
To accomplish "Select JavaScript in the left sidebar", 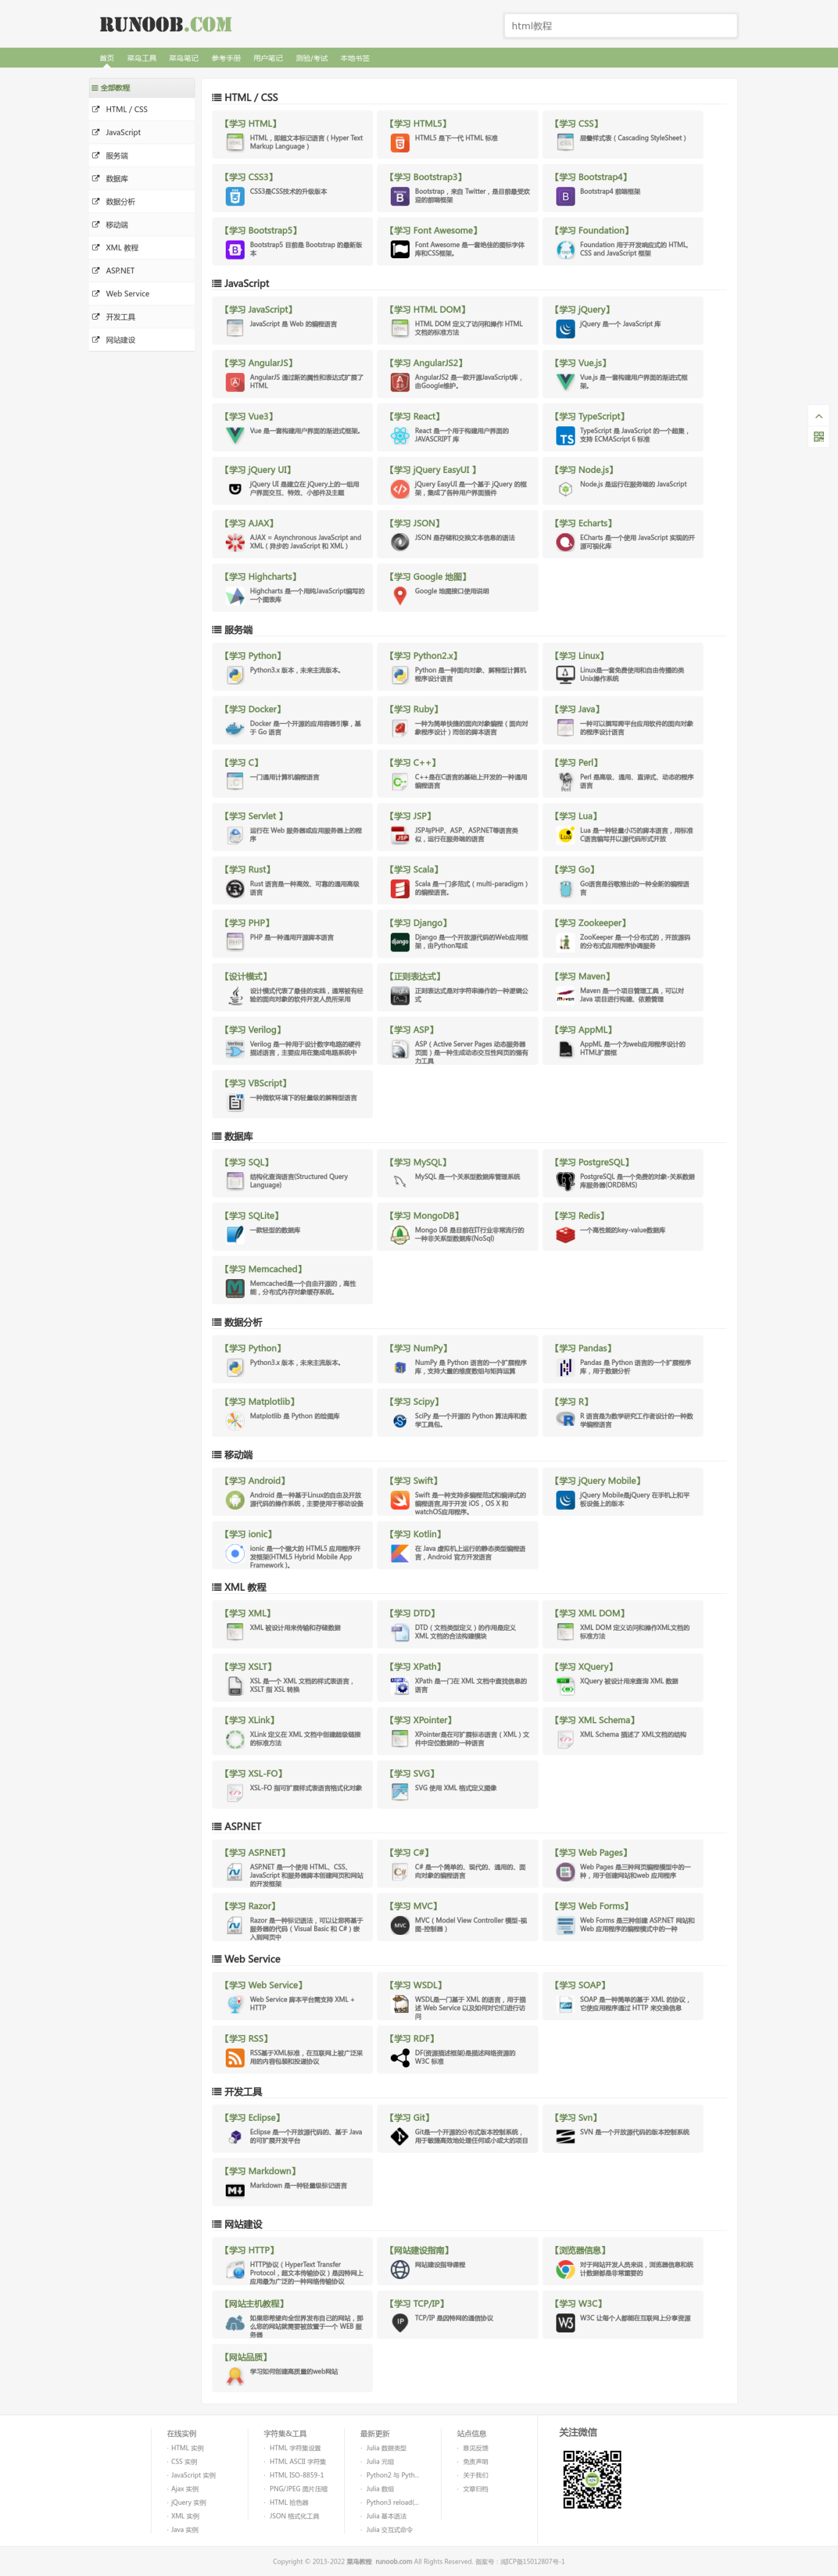I will point(142,132).
